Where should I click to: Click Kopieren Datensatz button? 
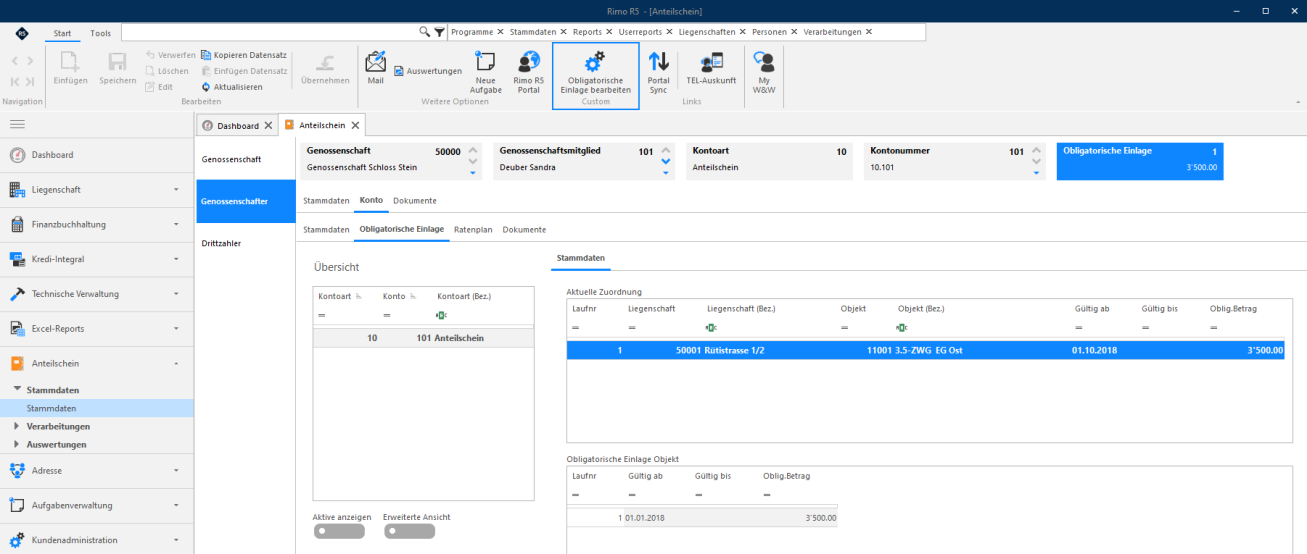click(x=244, y=55)
